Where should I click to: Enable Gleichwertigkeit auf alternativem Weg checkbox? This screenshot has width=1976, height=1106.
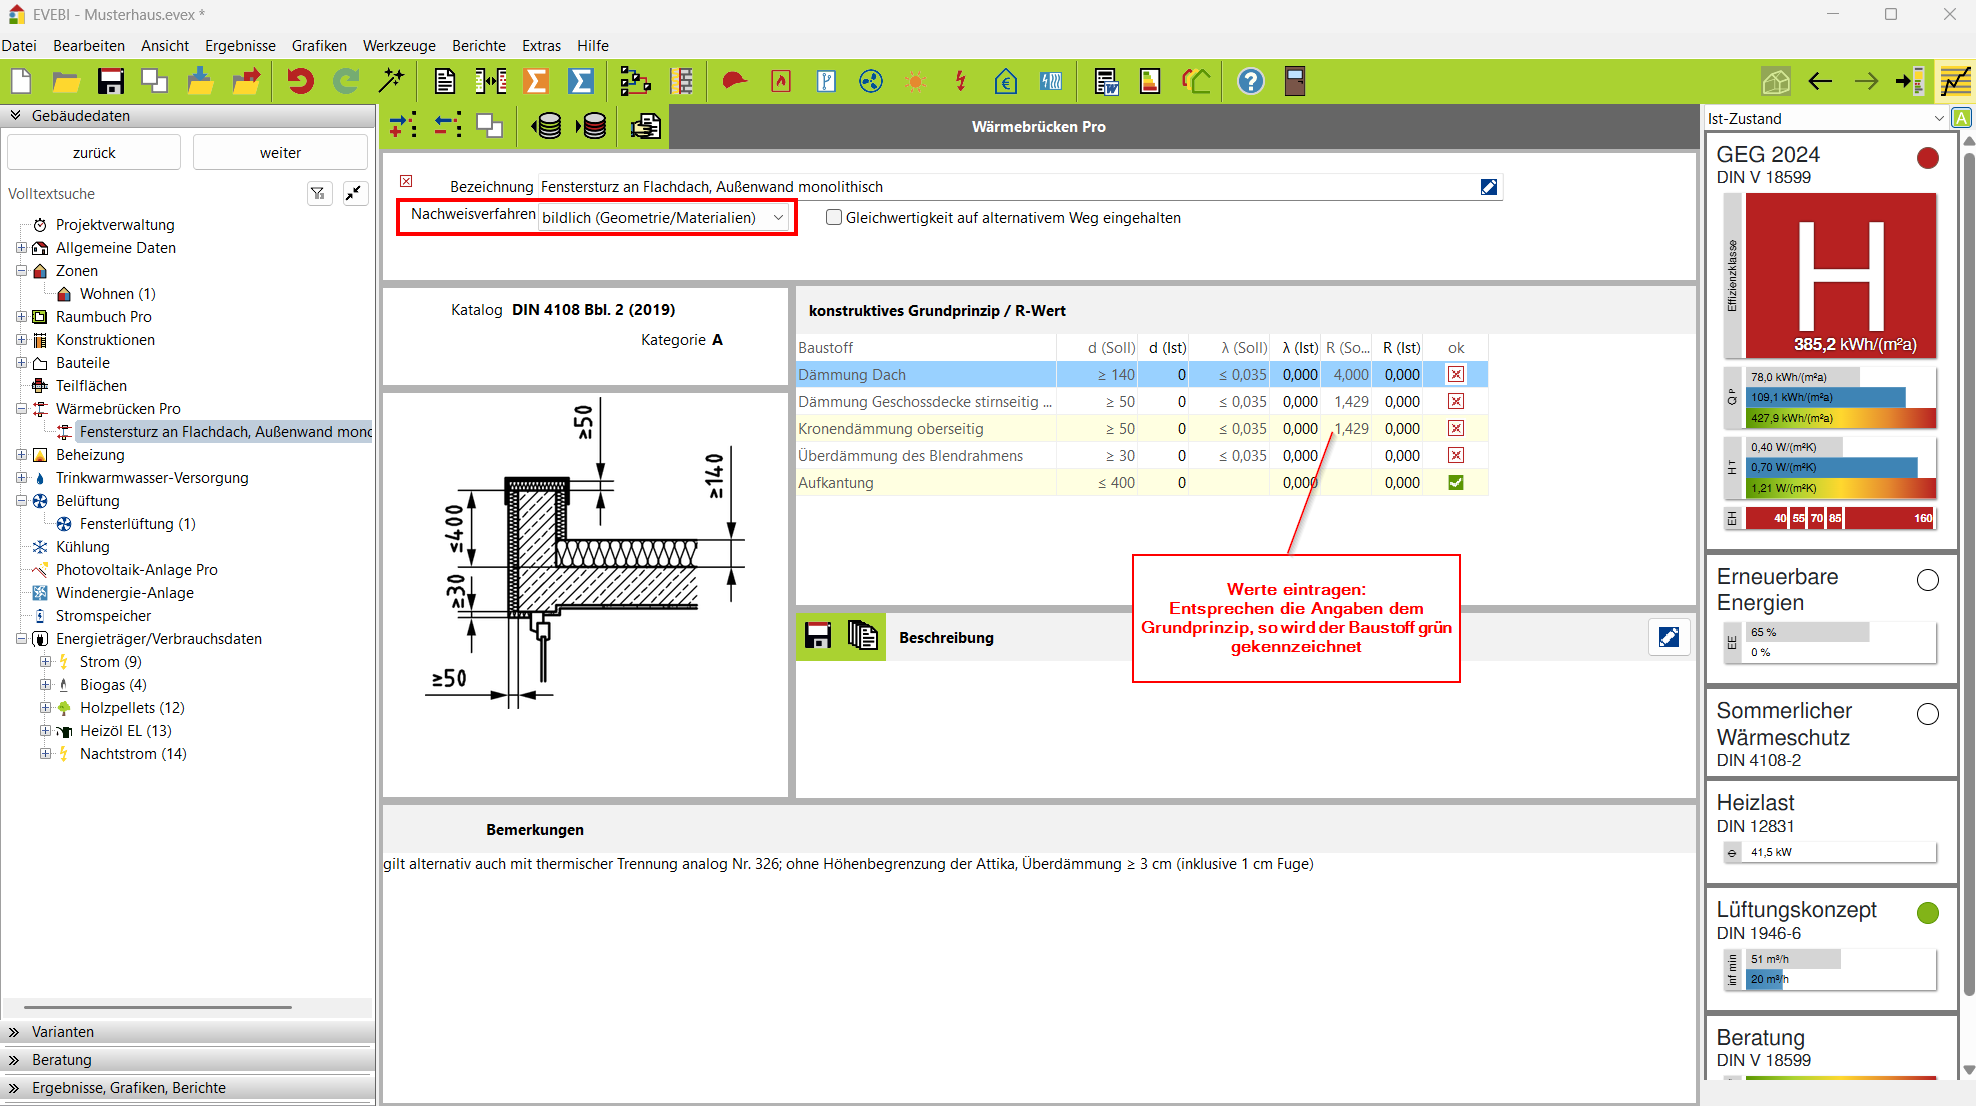834,217
